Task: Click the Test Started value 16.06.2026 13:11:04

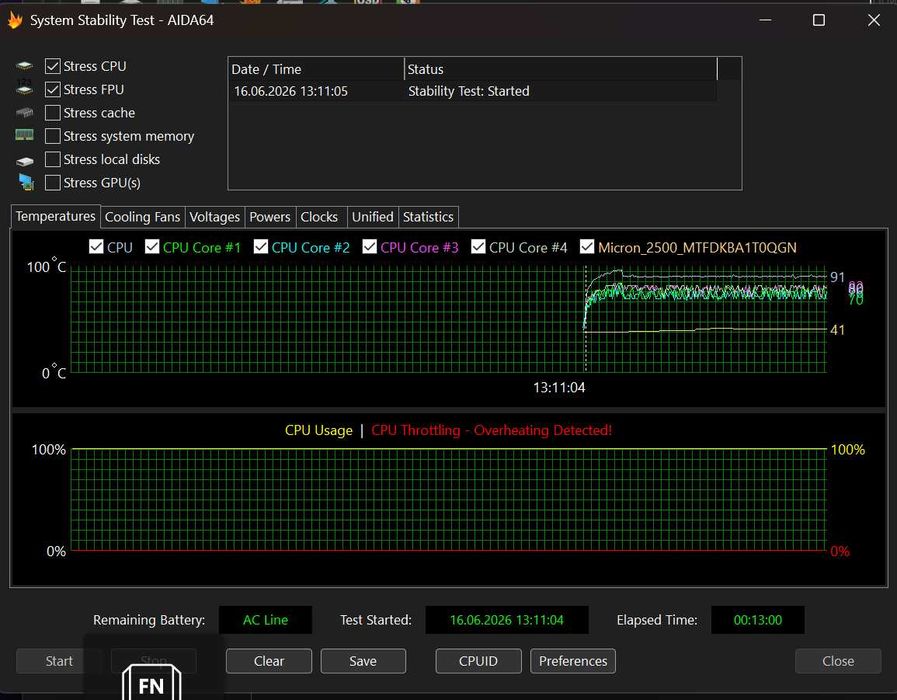Action: click(x=507, y=620)
